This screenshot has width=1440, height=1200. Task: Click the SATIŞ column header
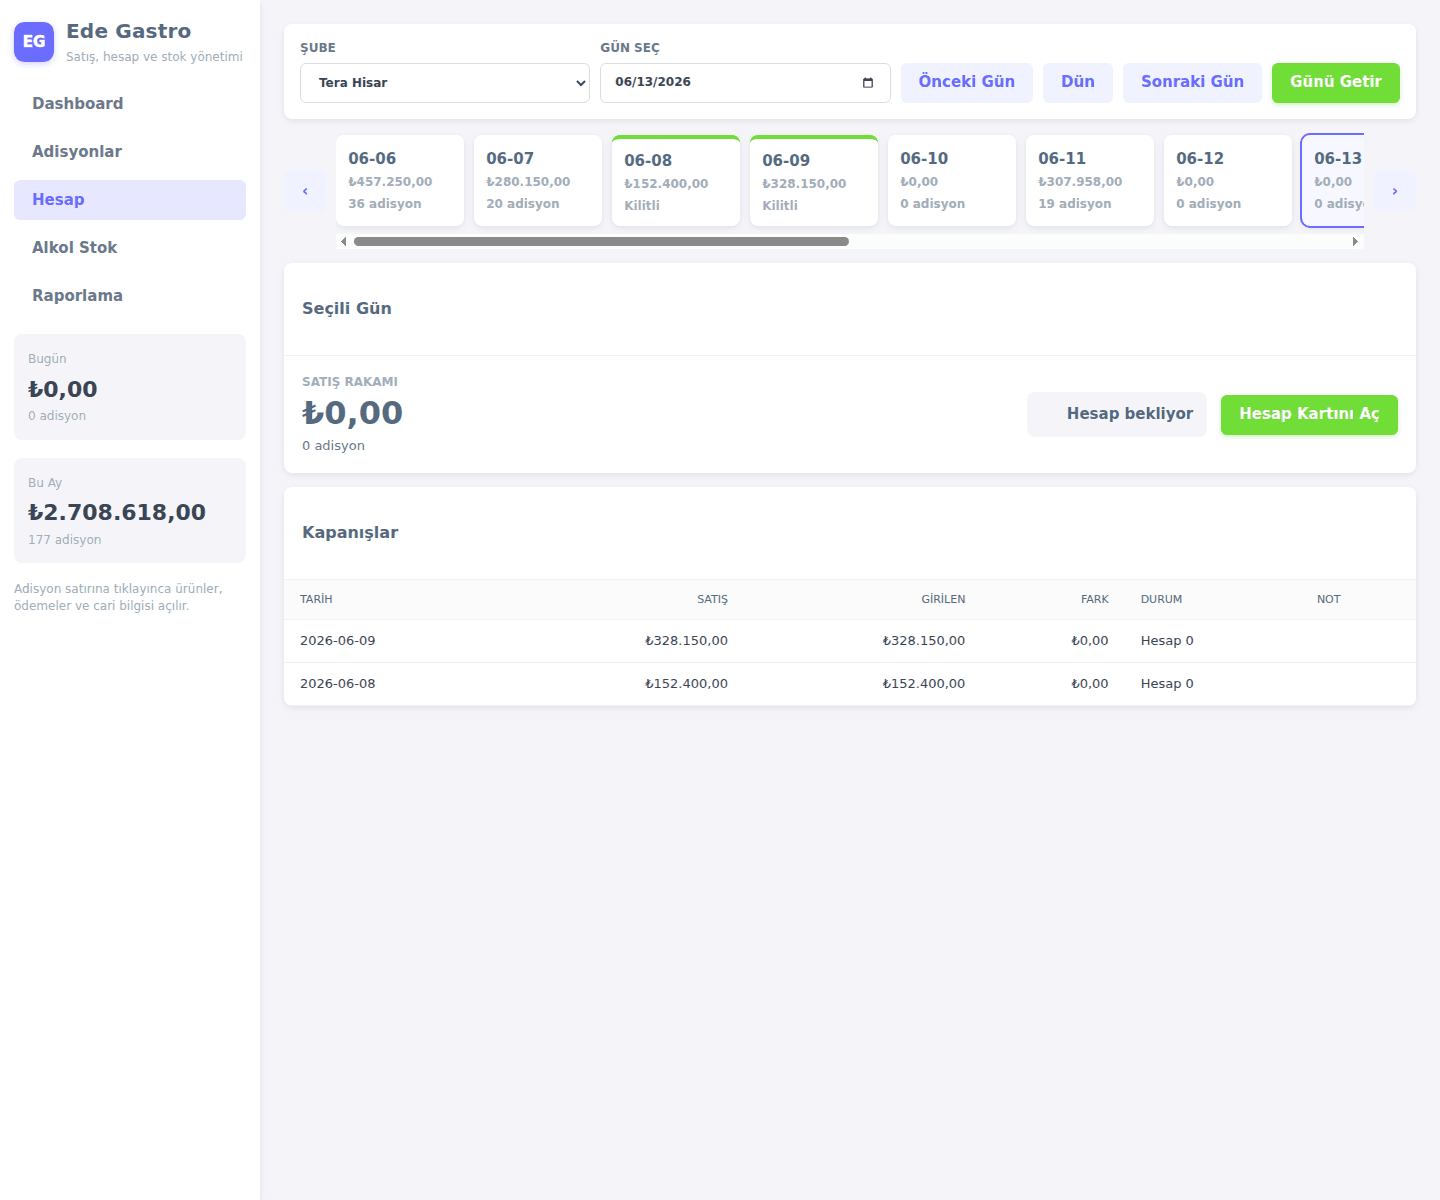[712, 600]
